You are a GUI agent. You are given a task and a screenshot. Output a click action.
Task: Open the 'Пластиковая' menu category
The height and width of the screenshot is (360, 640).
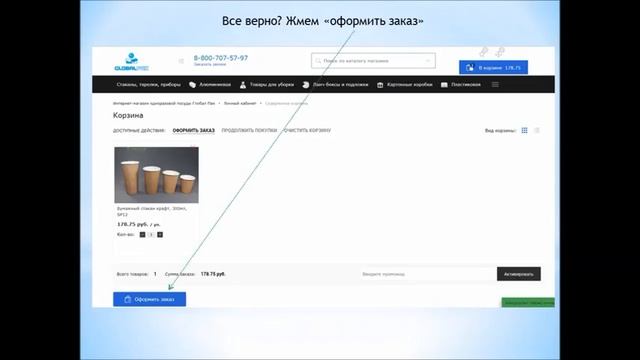click(461, 84)
